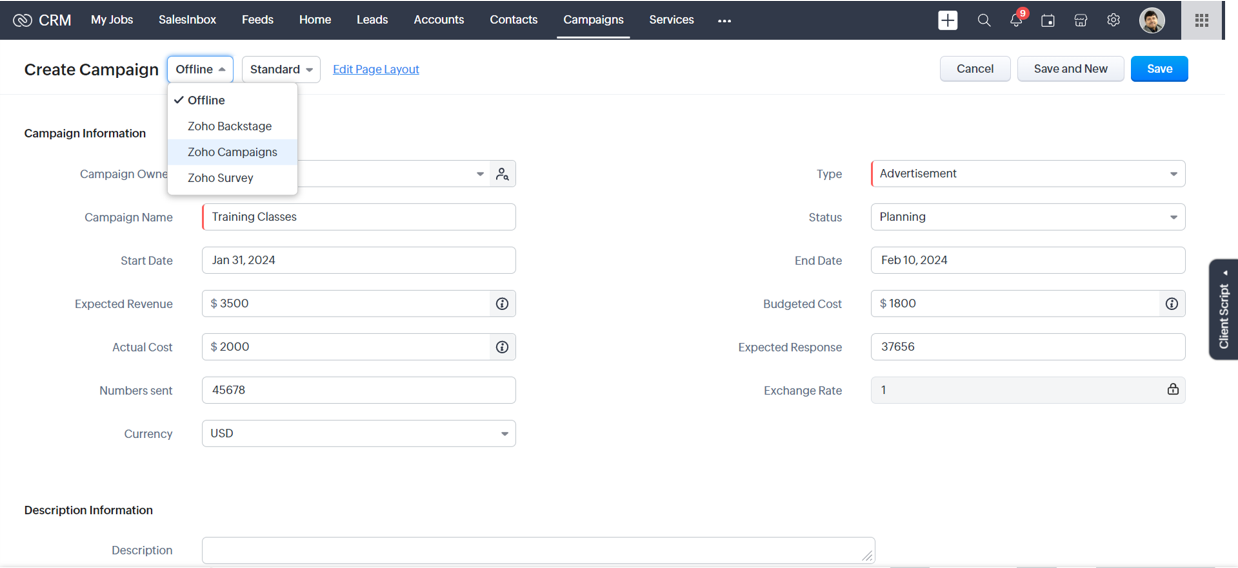Open the Campaigns tab

pyautogui.click(x=593, y=20)
